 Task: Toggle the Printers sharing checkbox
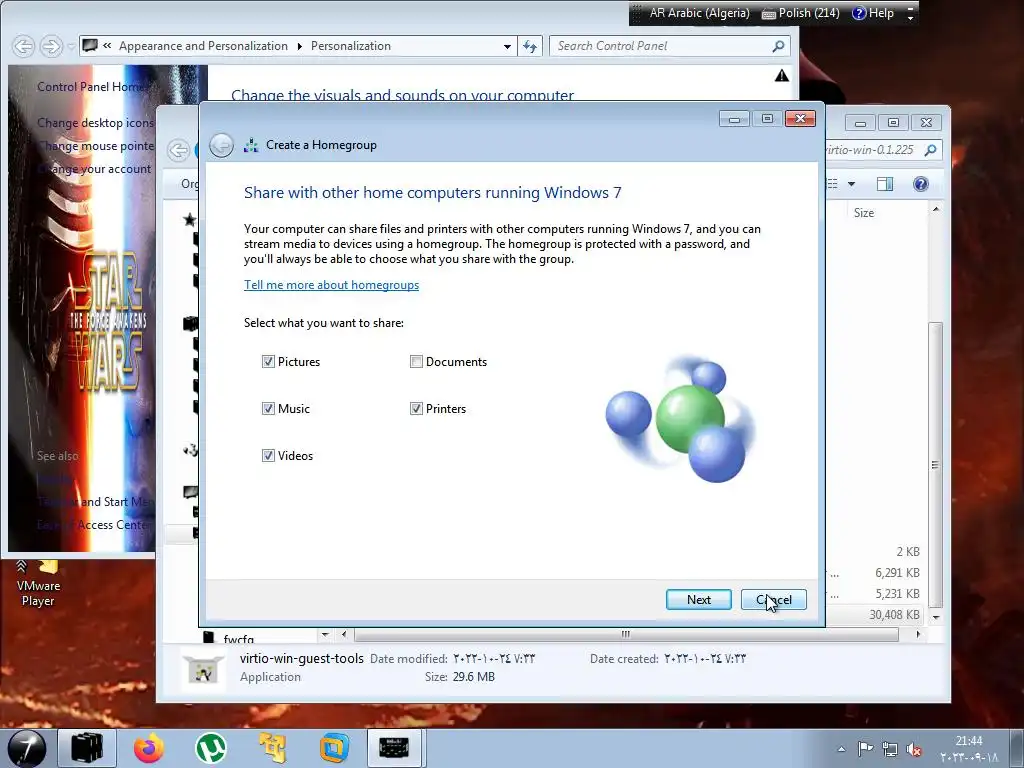pos(416,409)
